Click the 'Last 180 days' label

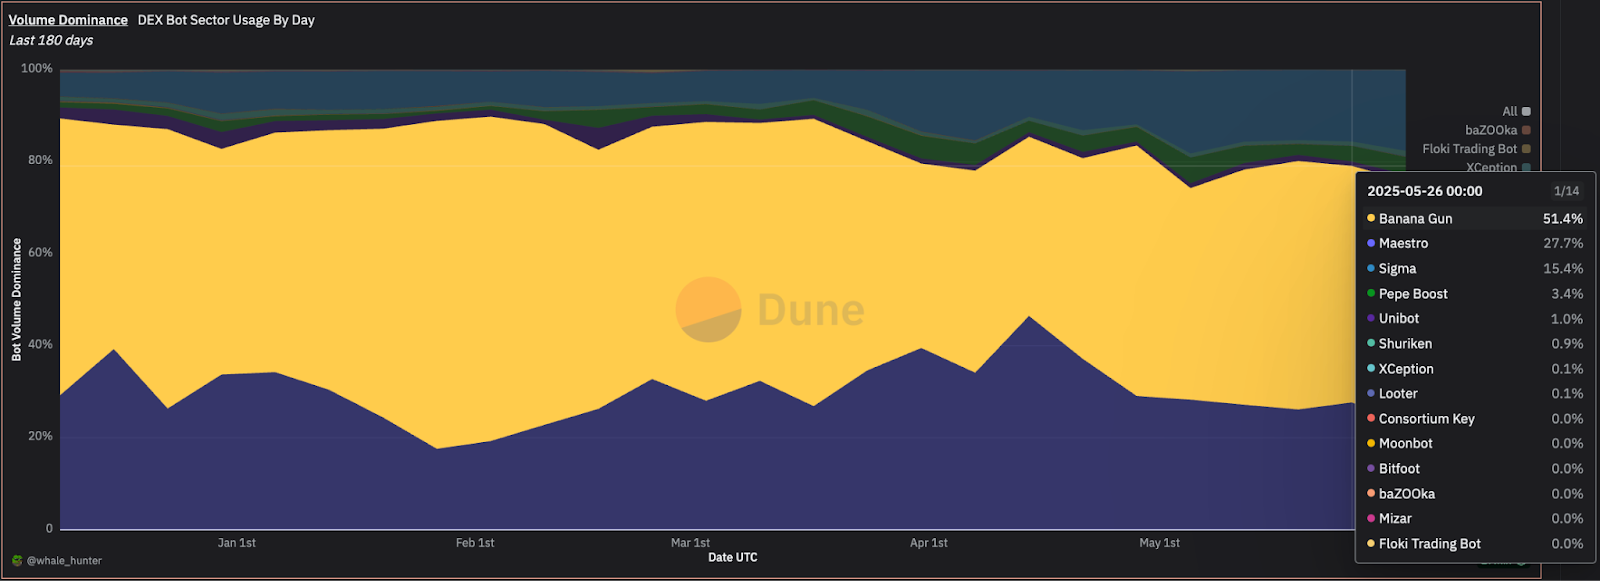[x=51, y=40]
